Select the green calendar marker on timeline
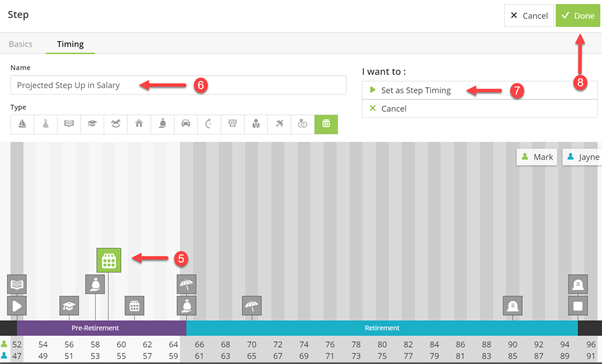 109,260
